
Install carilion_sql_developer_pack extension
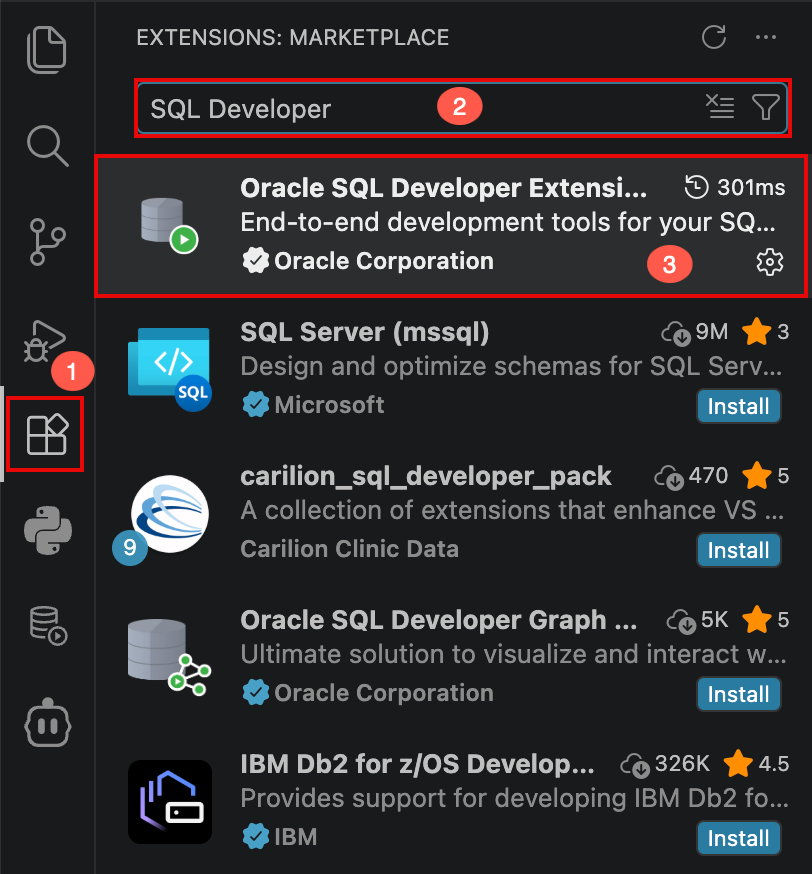(738, 550)
